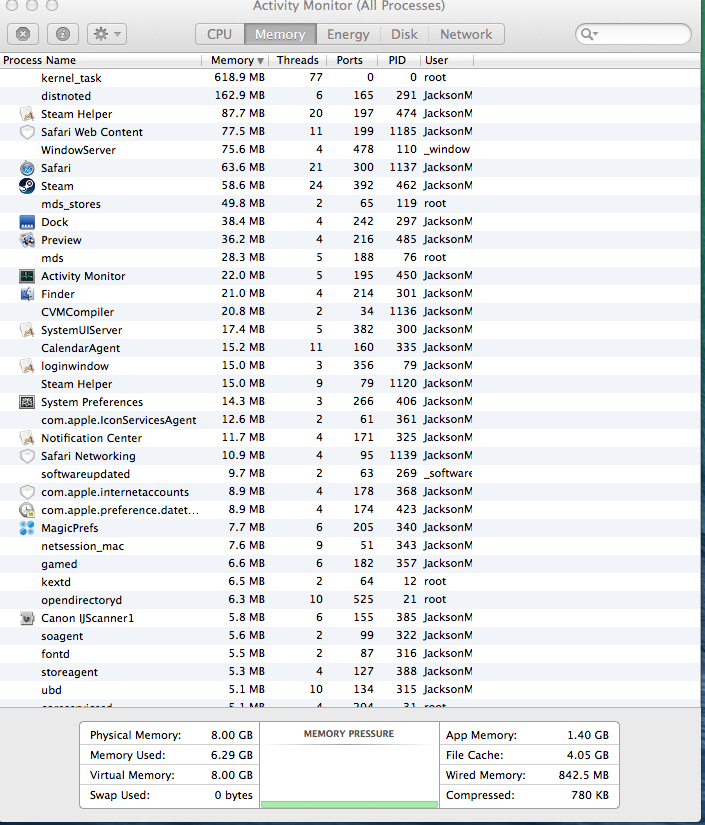
Task: Select the CVMCompiler process
Action: tap(352, 312)
